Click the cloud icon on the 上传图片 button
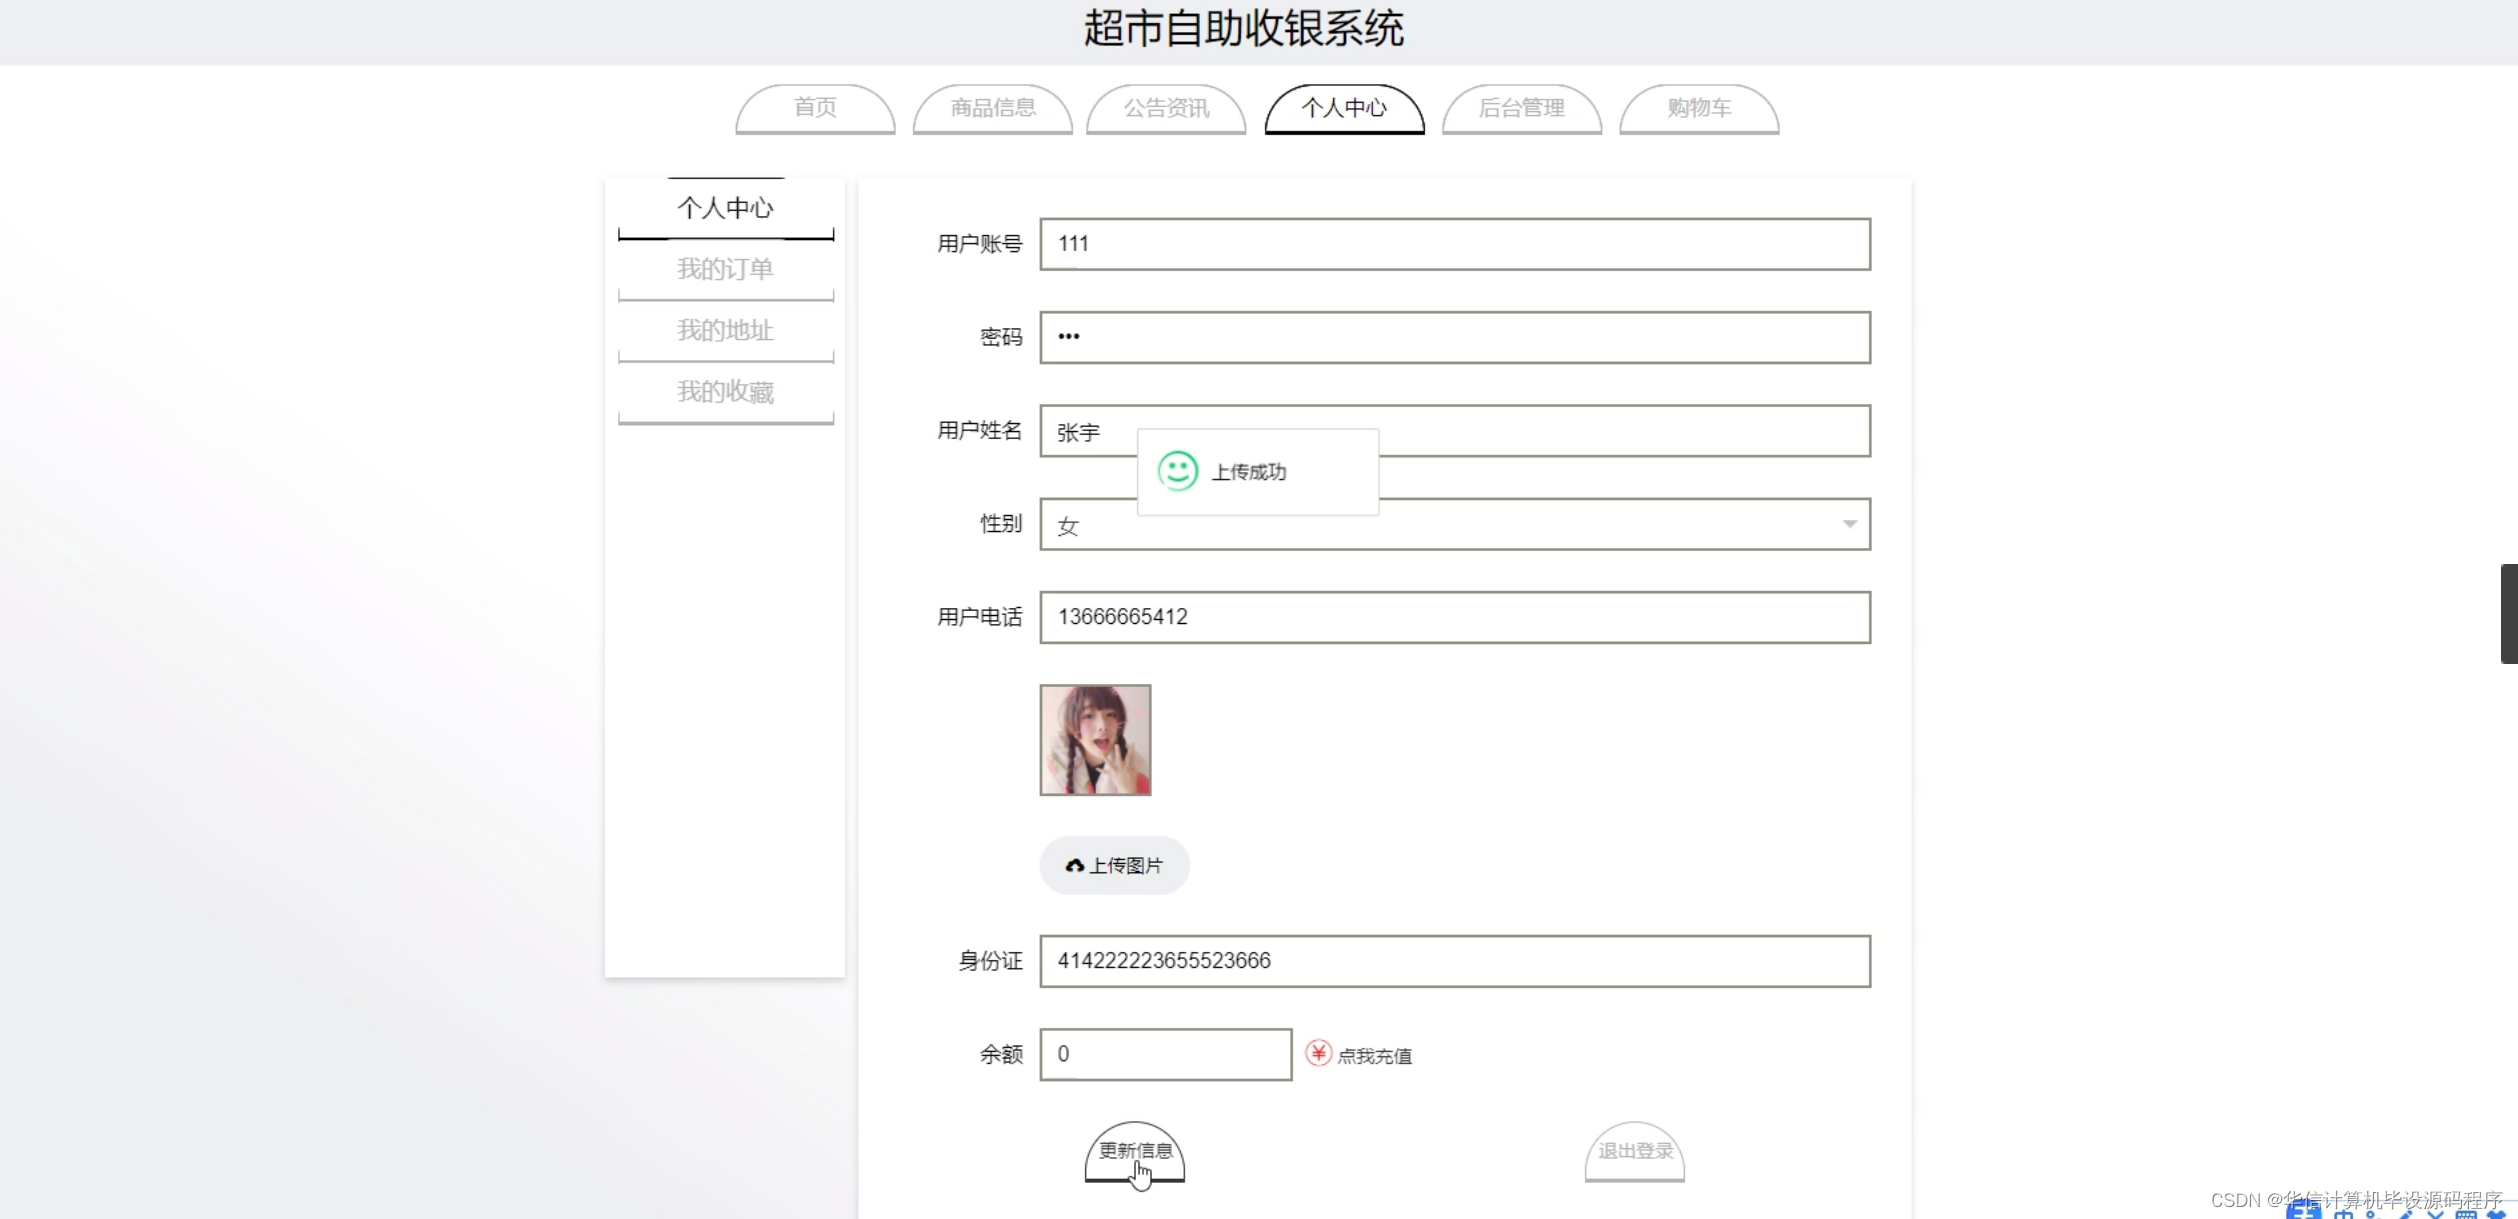 point(1074,865)
